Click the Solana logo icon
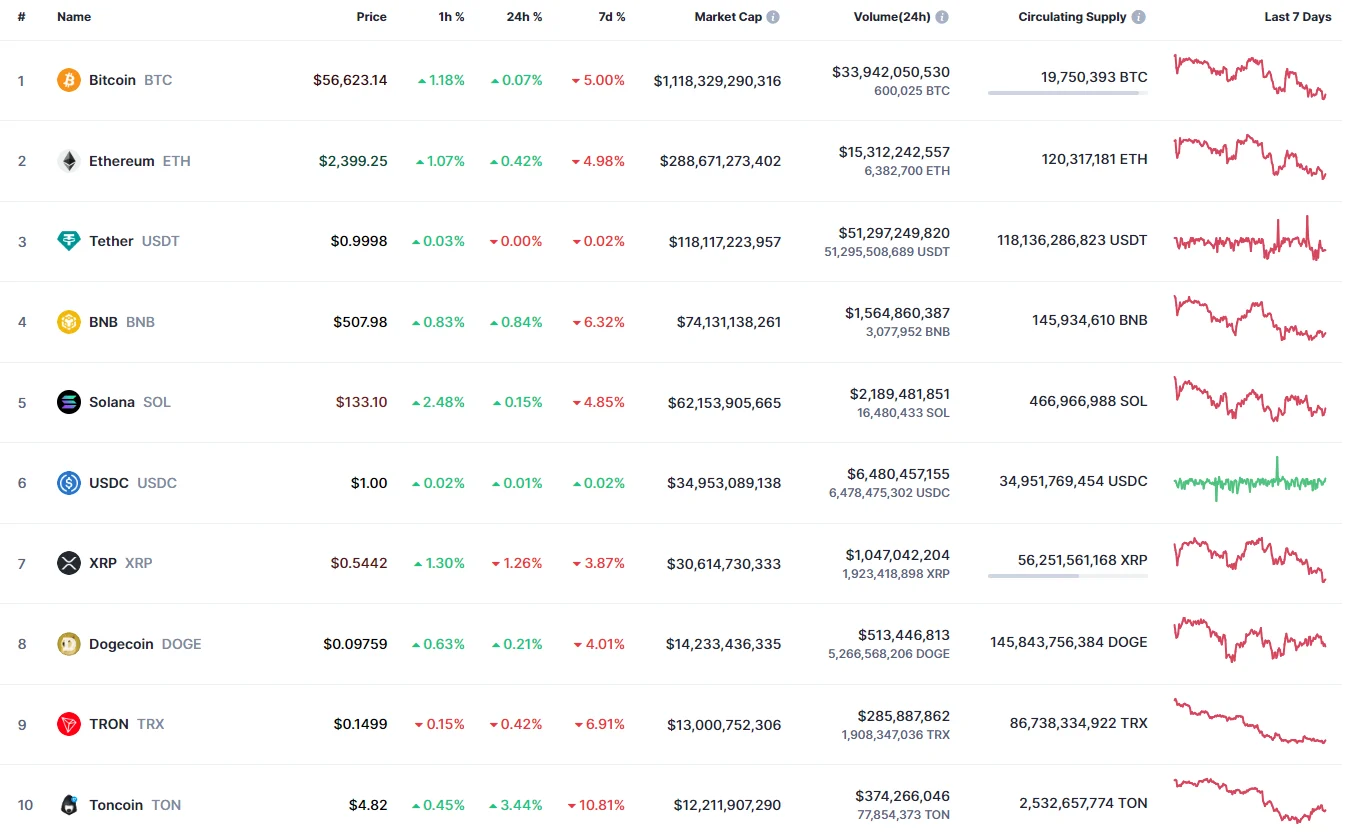The height and width of the screenshot is (833, 1346). click(x=69, y=402)
